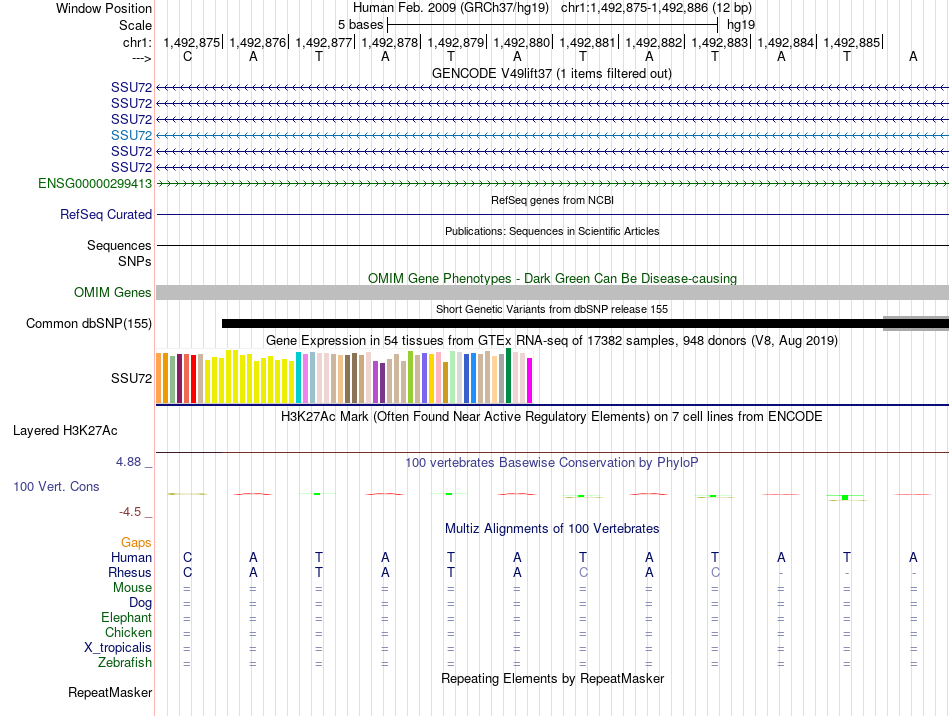Click the 'chr1:' ruler label
The image size is (950, 716).
pos(137,42)
